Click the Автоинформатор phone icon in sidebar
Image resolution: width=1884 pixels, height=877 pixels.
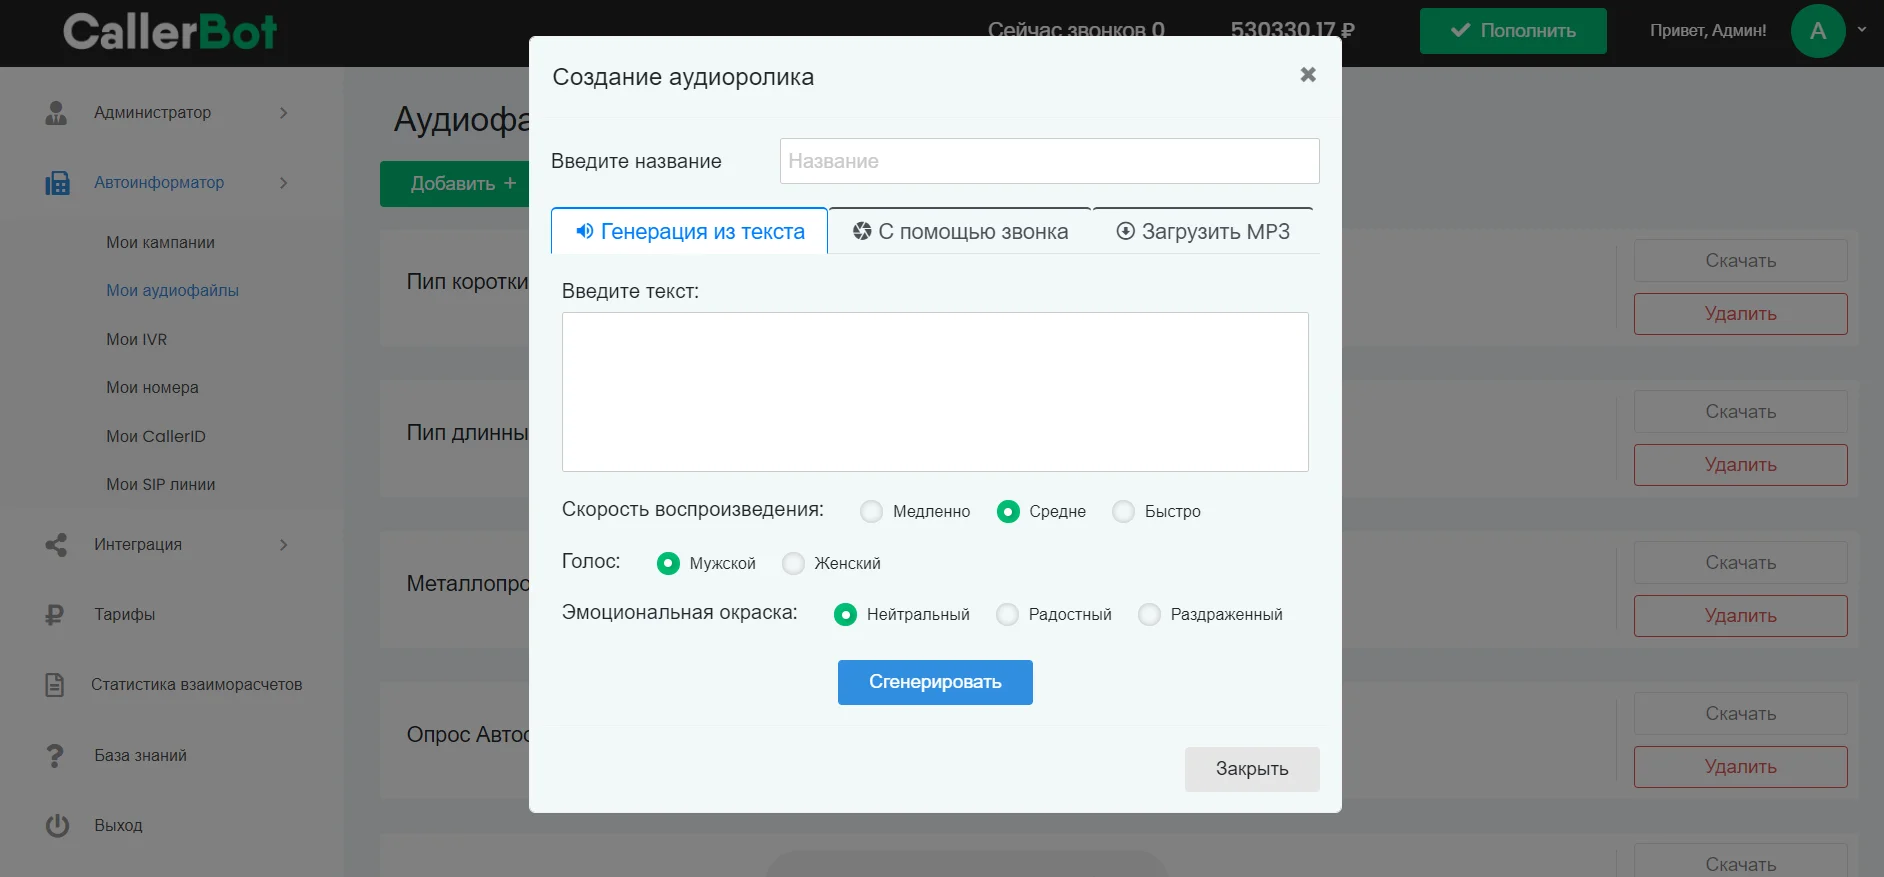(x=57, y=183)
